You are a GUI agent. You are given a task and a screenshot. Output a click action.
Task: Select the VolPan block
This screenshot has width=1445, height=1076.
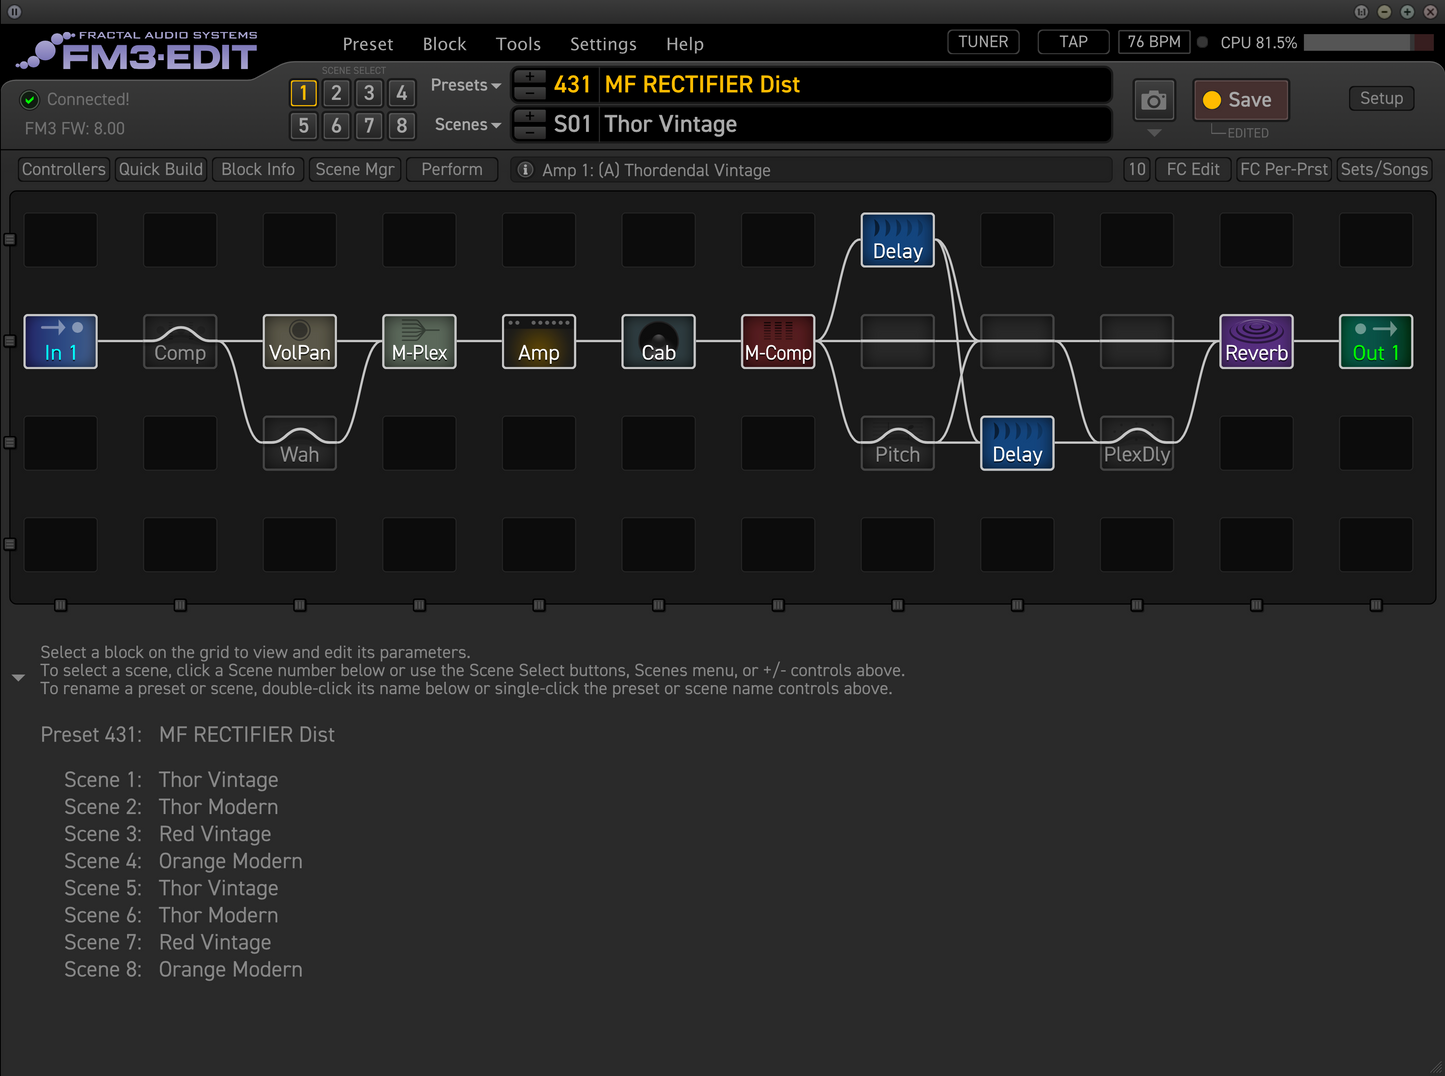[300, 341]
